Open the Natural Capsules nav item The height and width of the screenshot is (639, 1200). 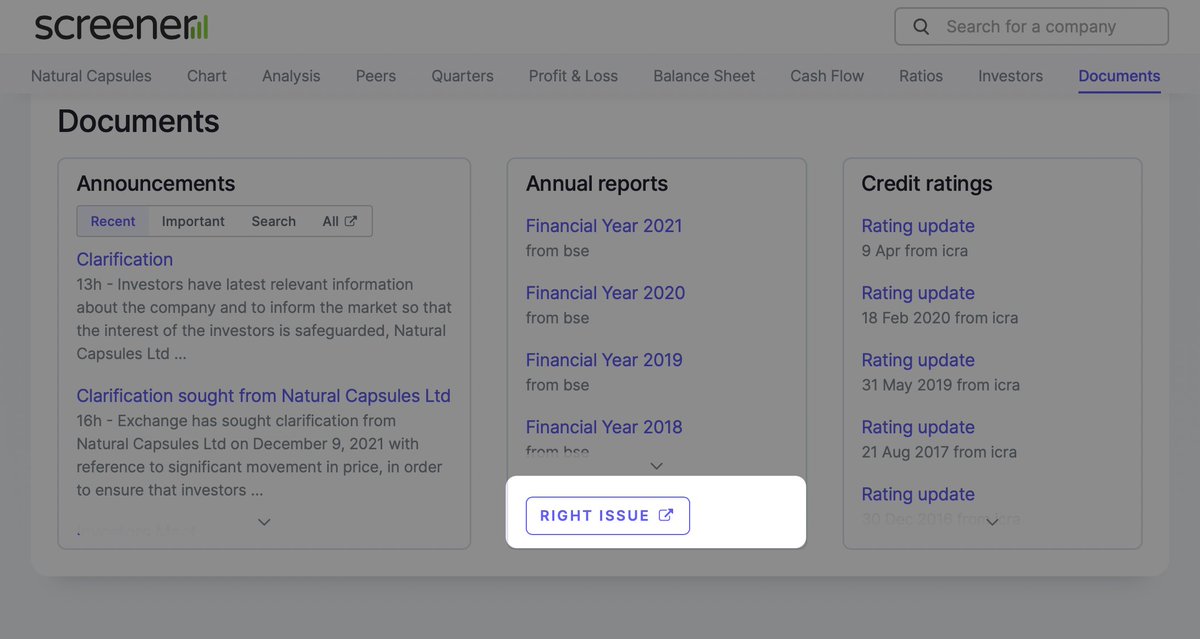click(91, 76)
